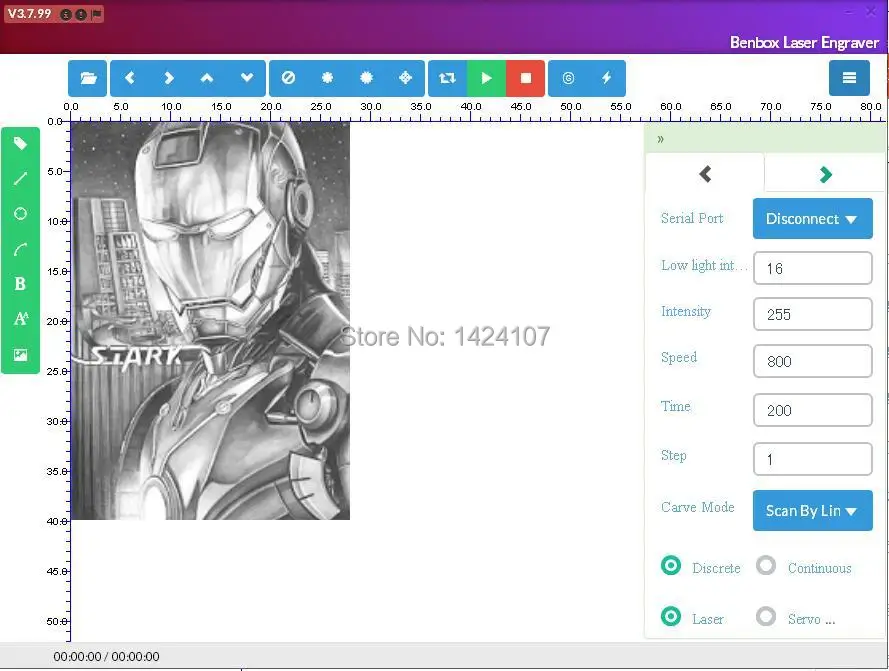Viewport: 889px width, 671px height.
Task: Click the strong laser large sun icon
Action: [366, 78]
